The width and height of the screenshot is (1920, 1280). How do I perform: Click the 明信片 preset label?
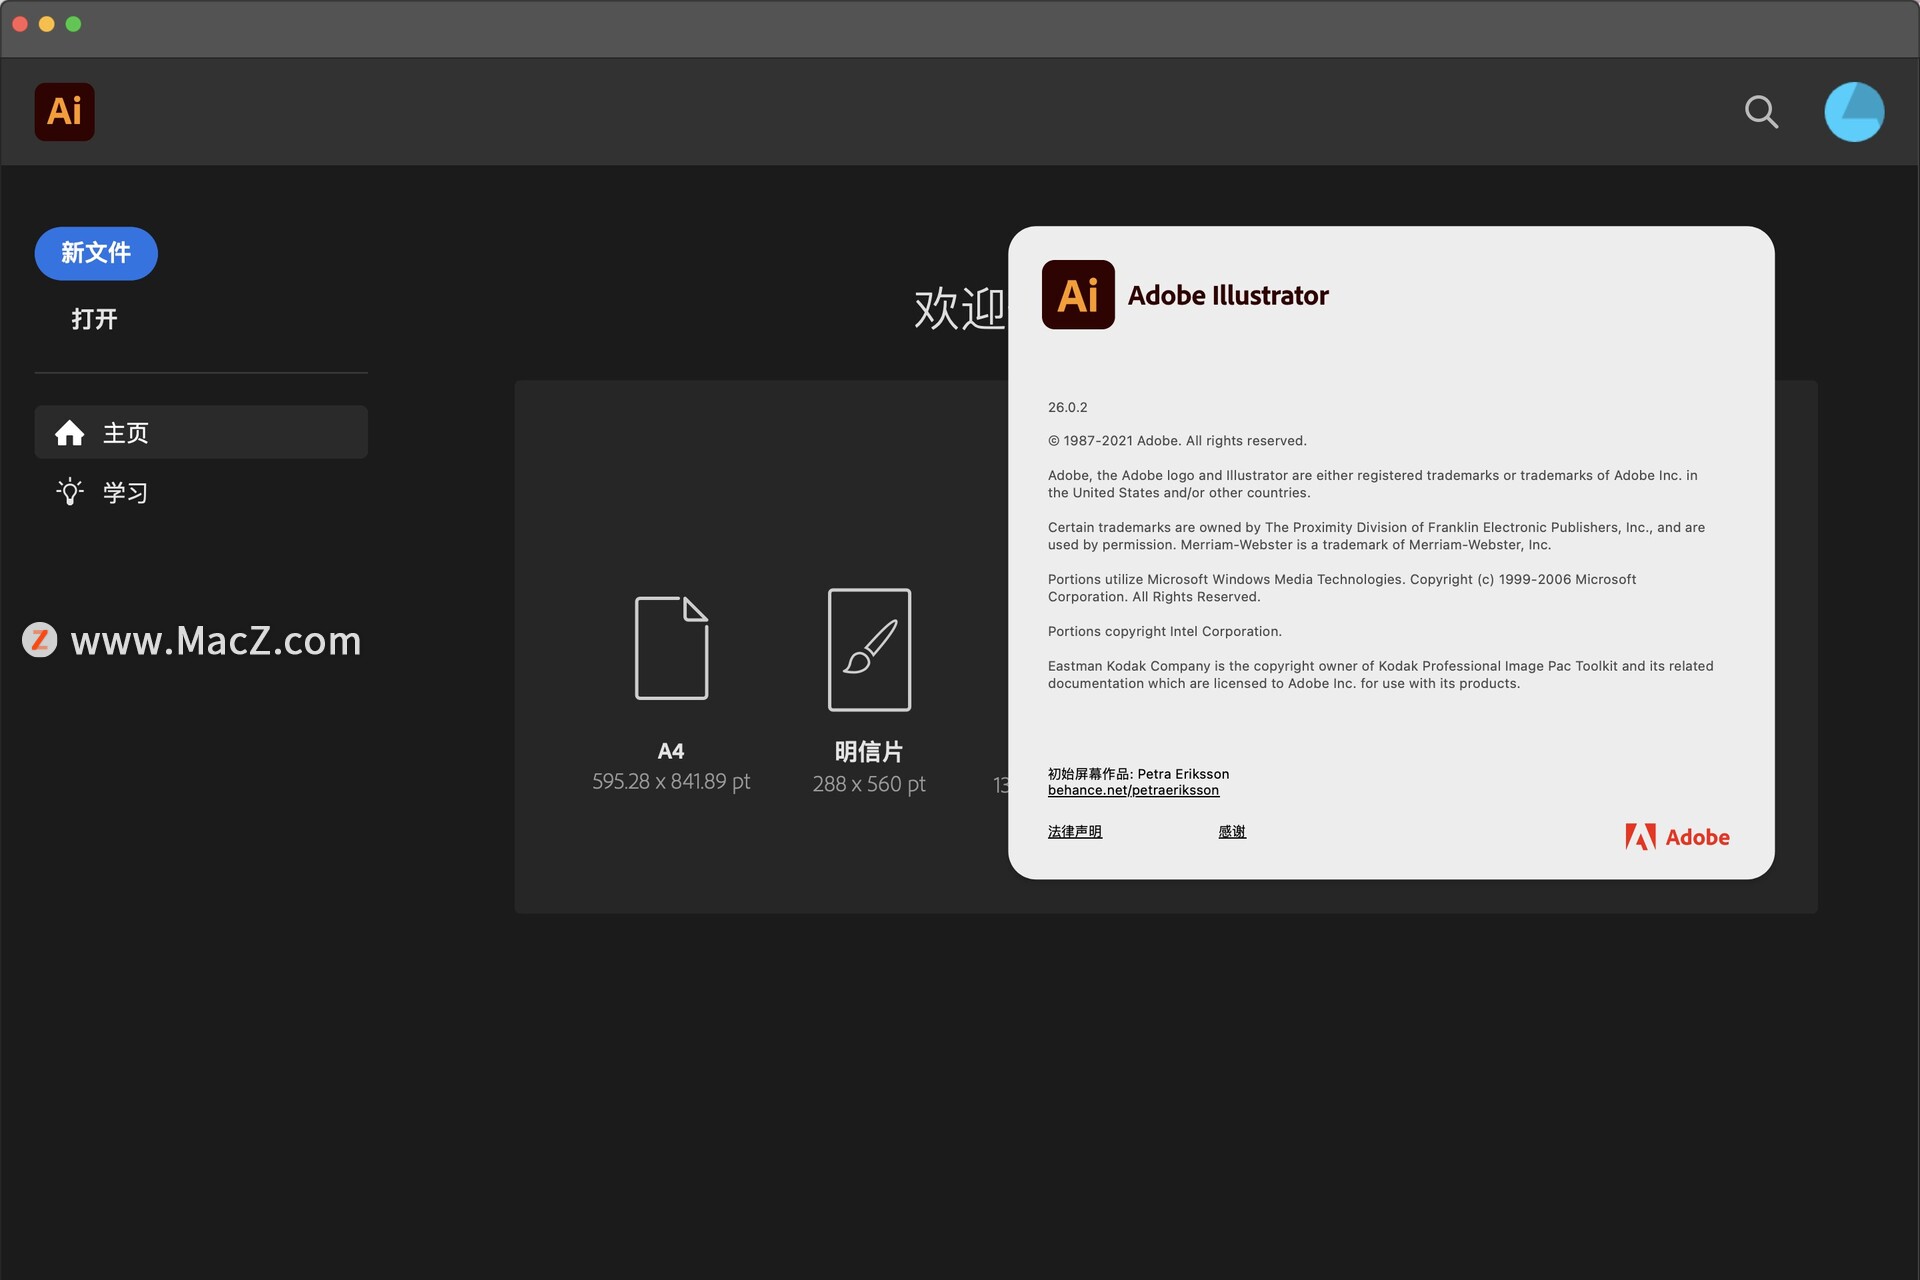point(869,752)
